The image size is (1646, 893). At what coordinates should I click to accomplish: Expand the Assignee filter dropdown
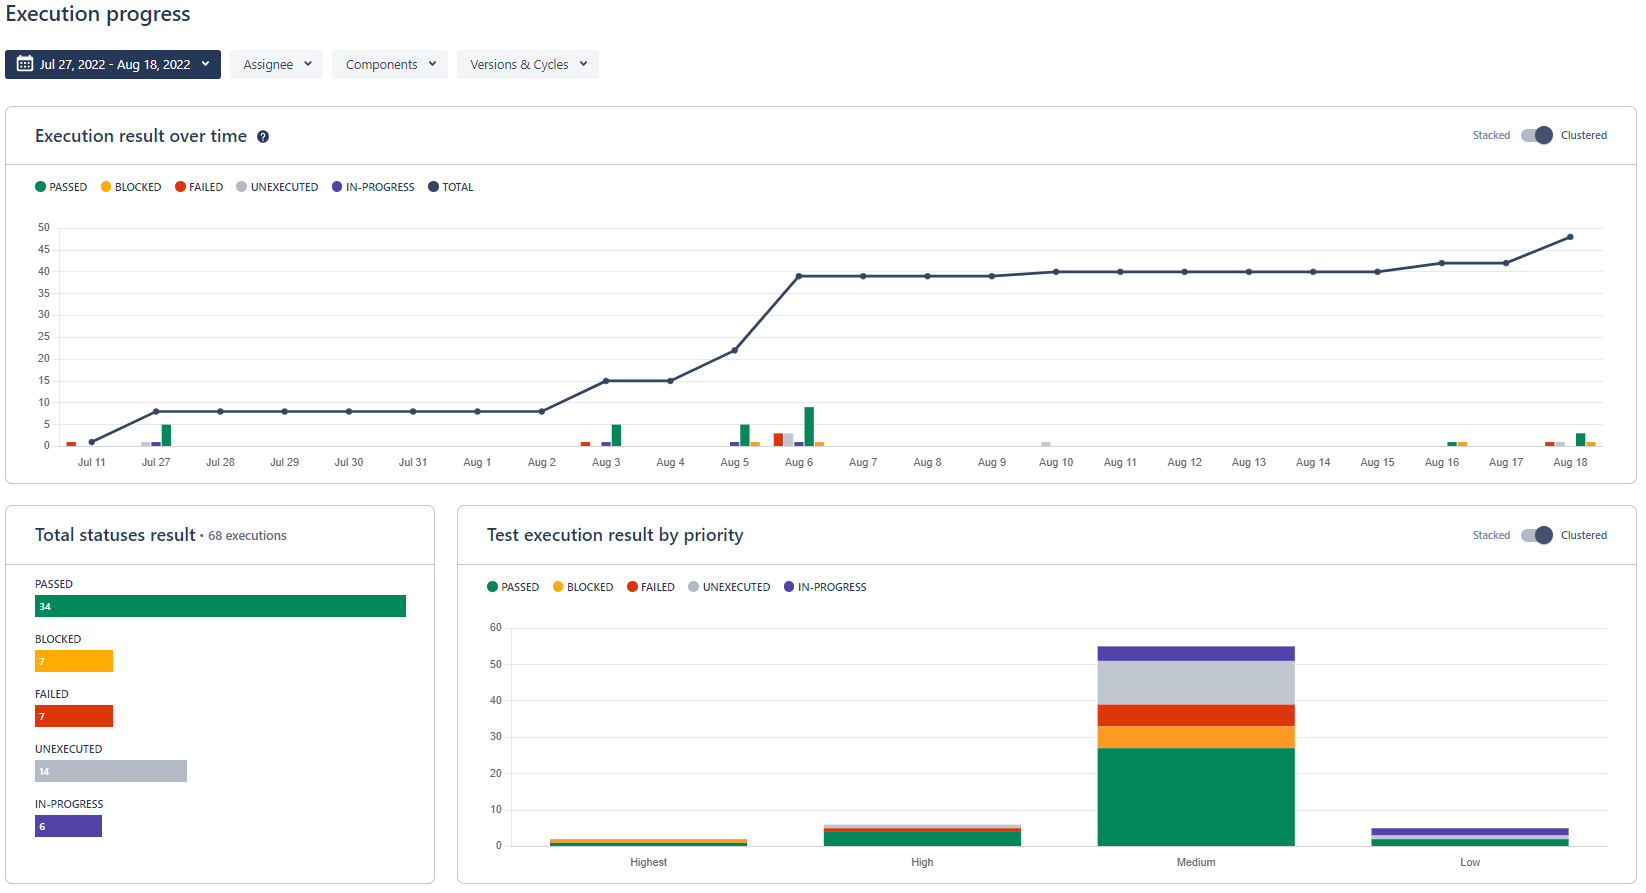coord(276,65)
